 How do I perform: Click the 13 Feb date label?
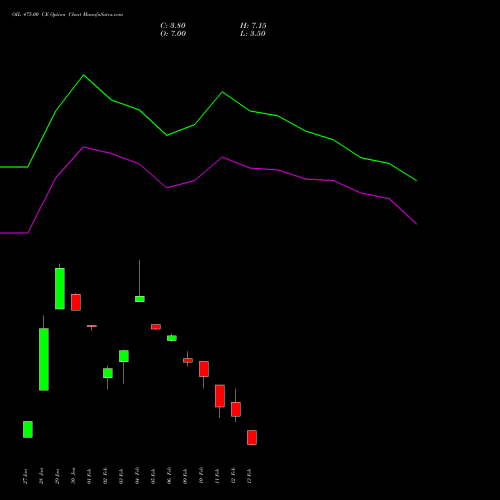tap(250, 476)
